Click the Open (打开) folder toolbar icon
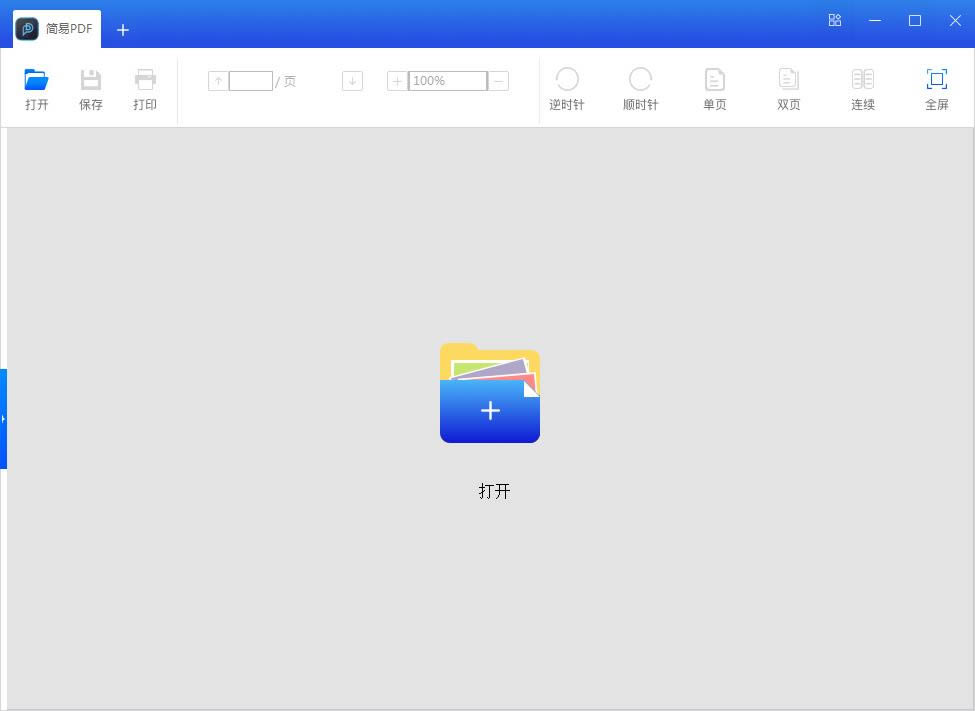 [36, 80]
